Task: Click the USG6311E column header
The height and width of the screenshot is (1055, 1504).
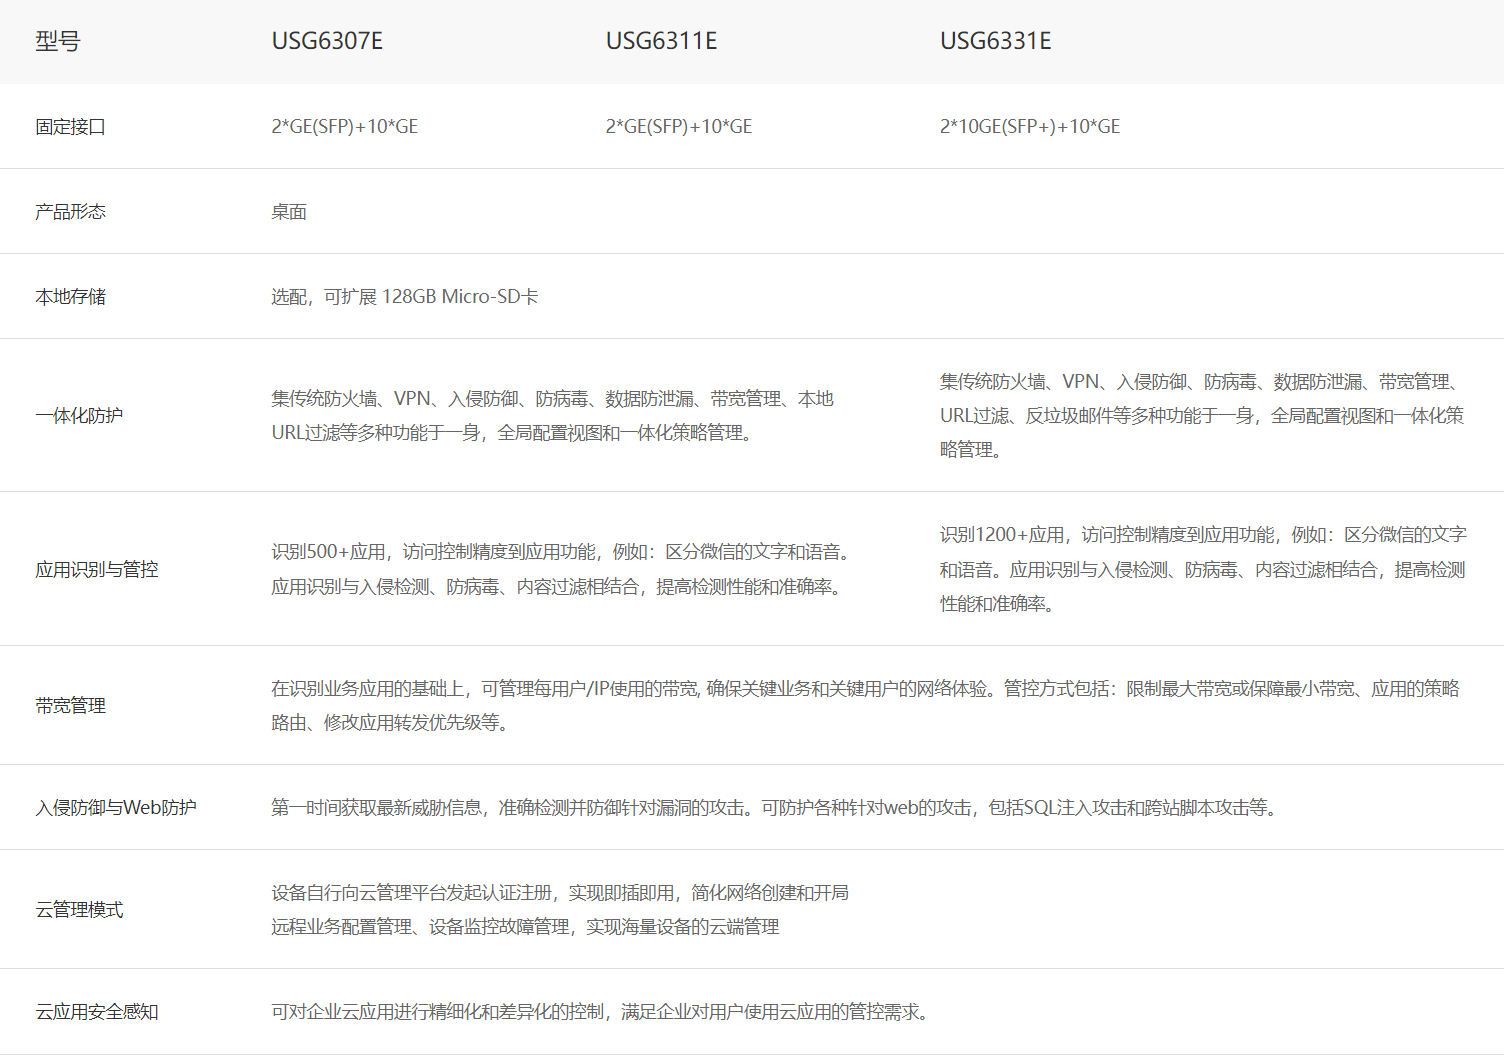Action: click(661, 41)
